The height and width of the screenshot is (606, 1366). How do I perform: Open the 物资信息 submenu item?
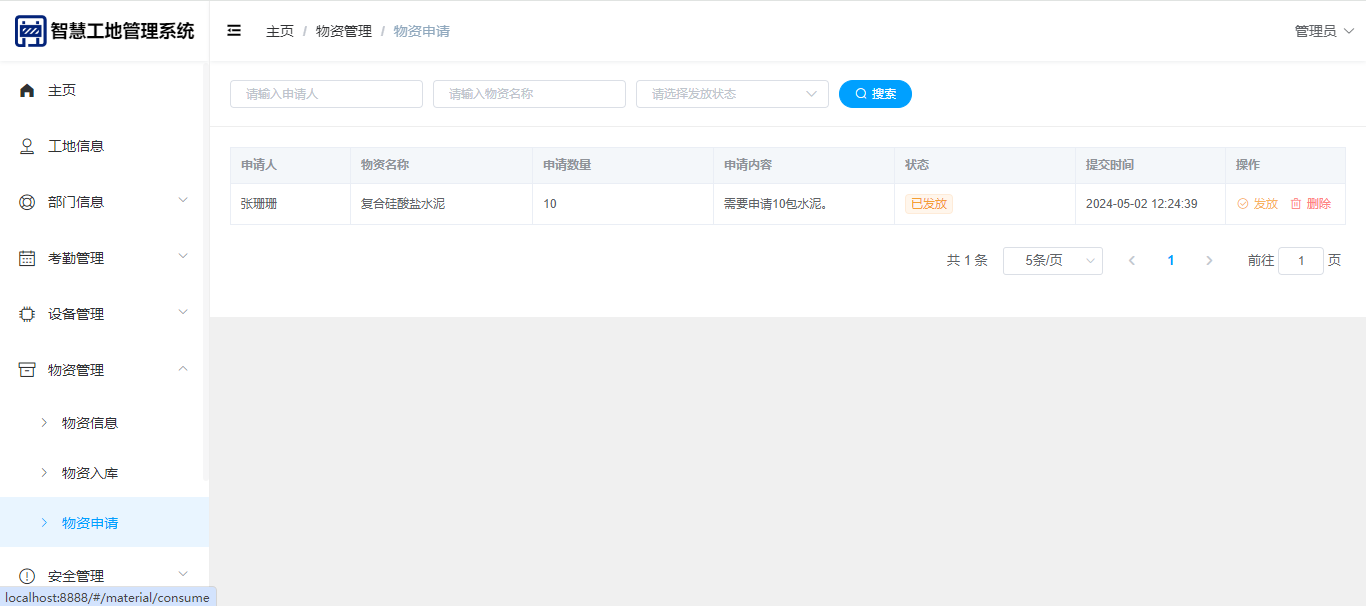pyautogui.click(x=90, y=423)
